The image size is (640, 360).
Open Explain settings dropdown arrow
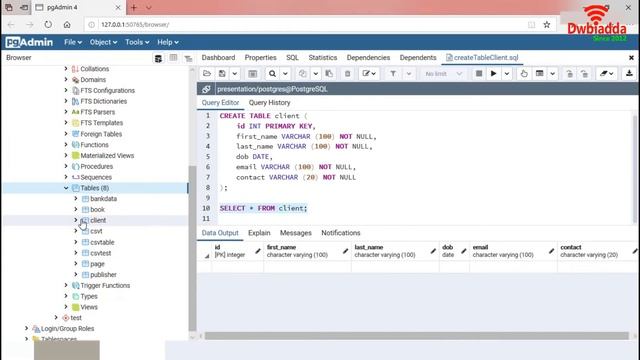[x=552, y=73]
